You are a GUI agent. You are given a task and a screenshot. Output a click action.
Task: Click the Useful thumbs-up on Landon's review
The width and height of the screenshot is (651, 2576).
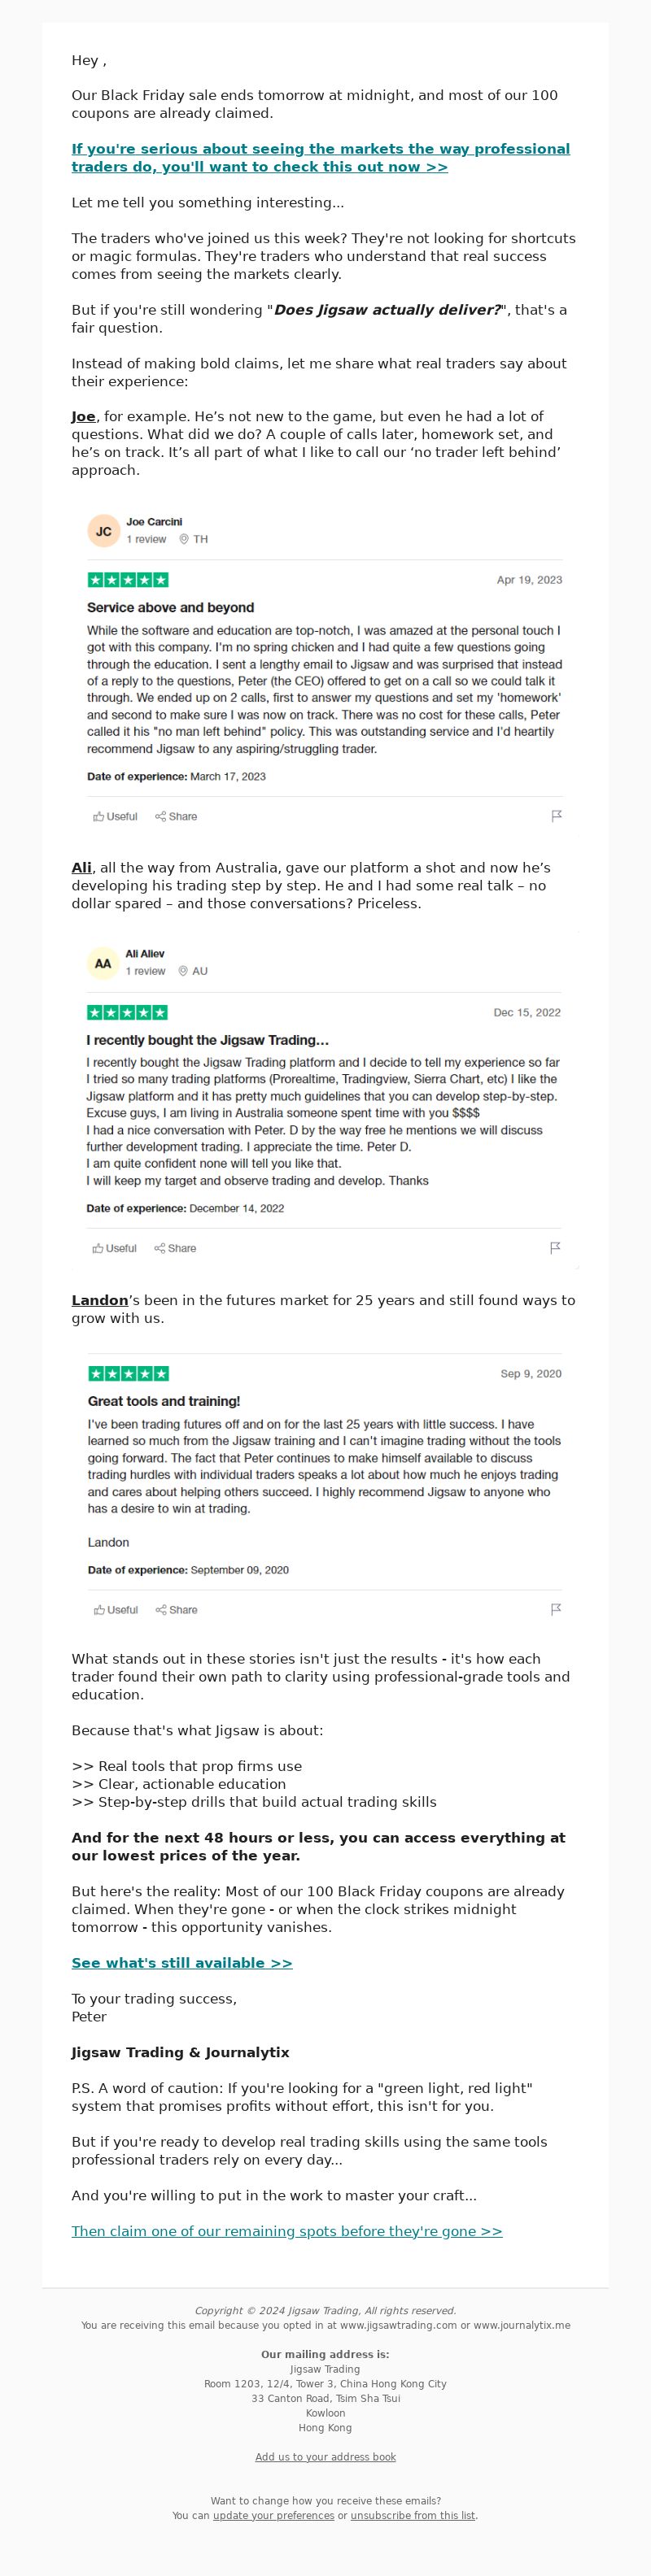click(99, 1609)
